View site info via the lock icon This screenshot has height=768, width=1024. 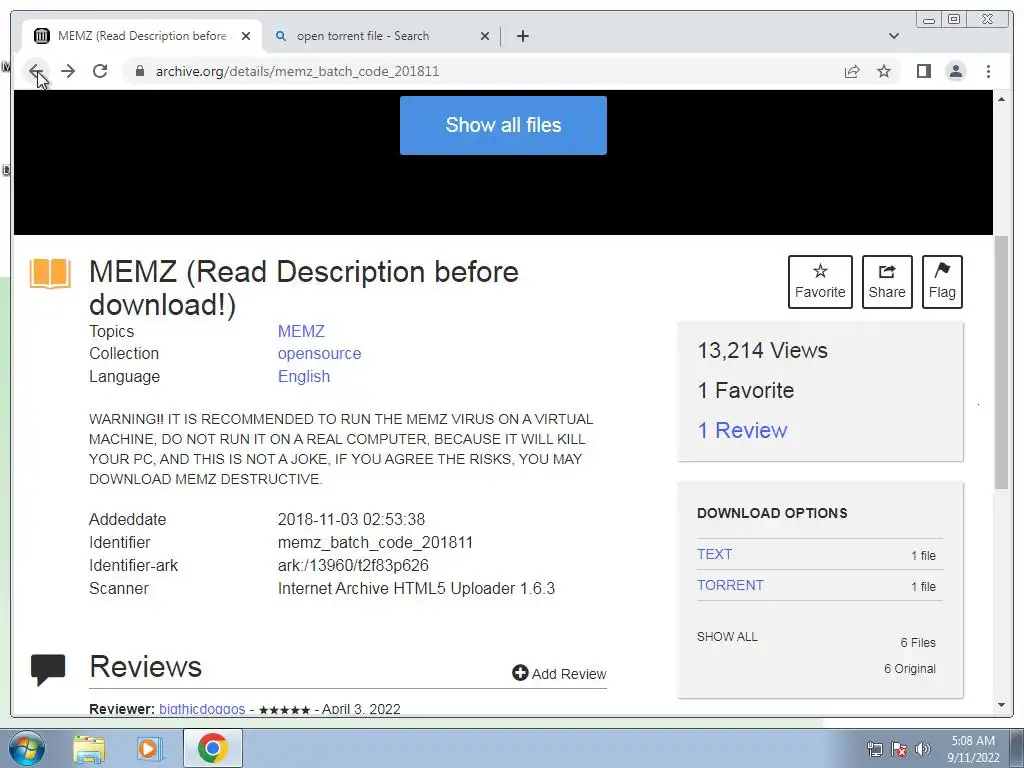coord(139,71)
